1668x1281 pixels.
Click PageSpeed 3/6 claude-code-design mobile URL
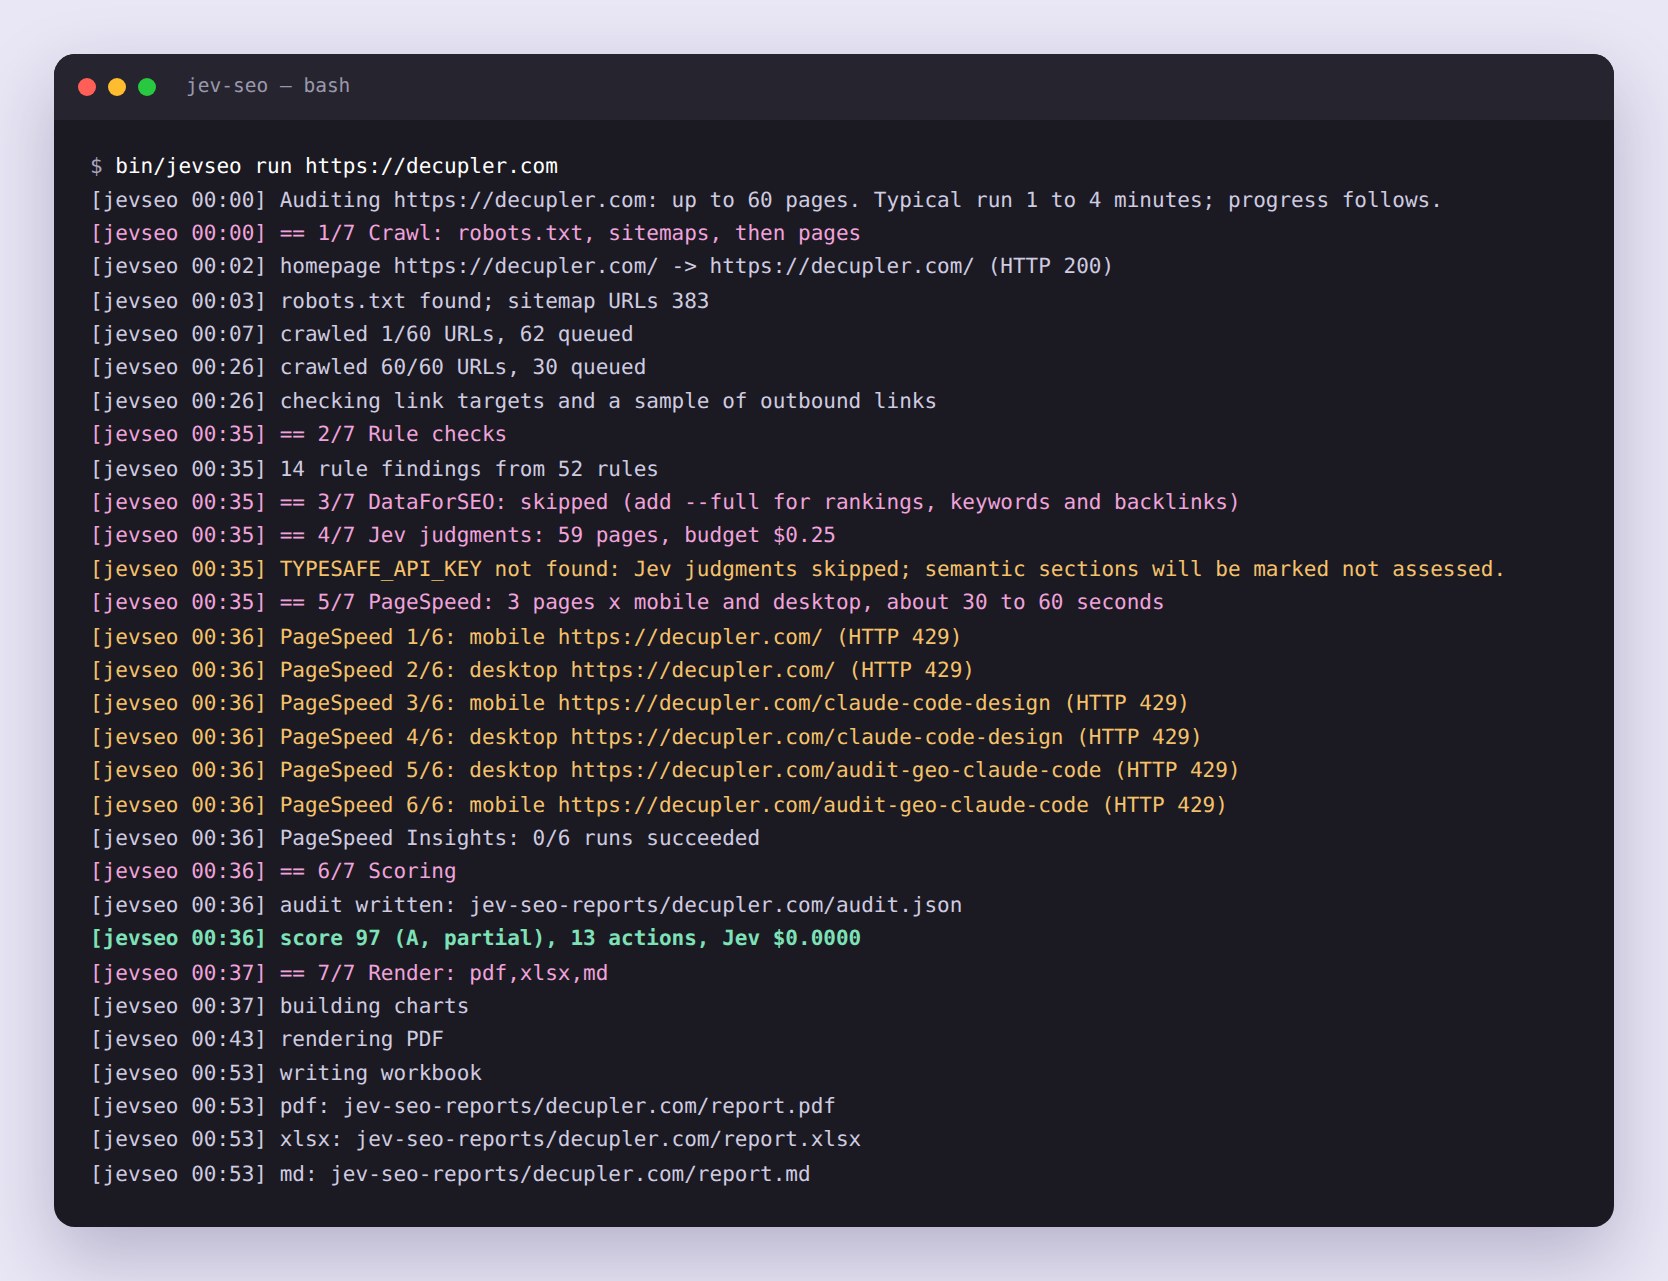[x=804, y=703]
